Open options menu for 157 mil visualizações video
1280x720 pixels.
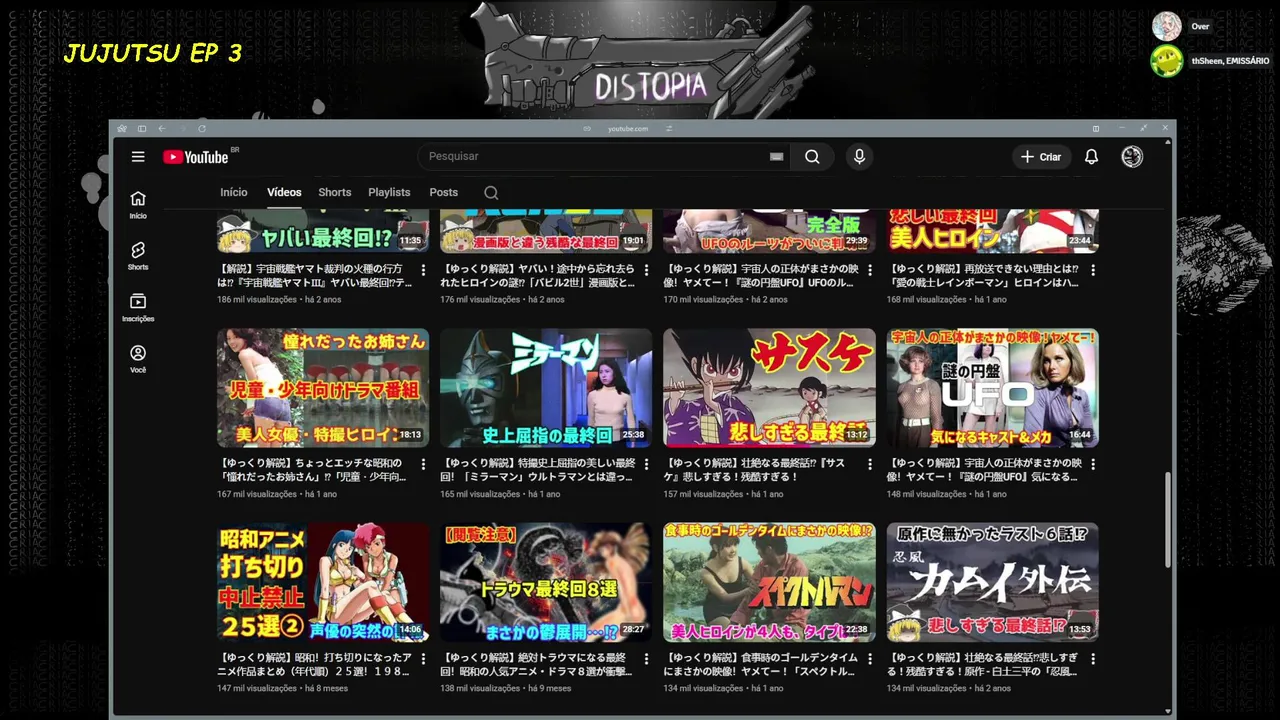coord(869,464)
